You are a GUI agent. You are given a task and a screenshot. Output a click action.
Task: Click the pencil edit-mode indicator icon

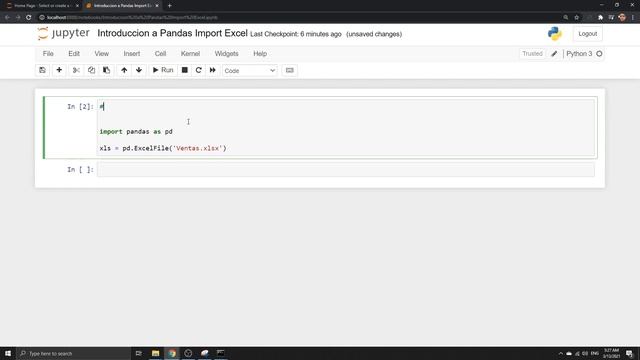point(554,53)
